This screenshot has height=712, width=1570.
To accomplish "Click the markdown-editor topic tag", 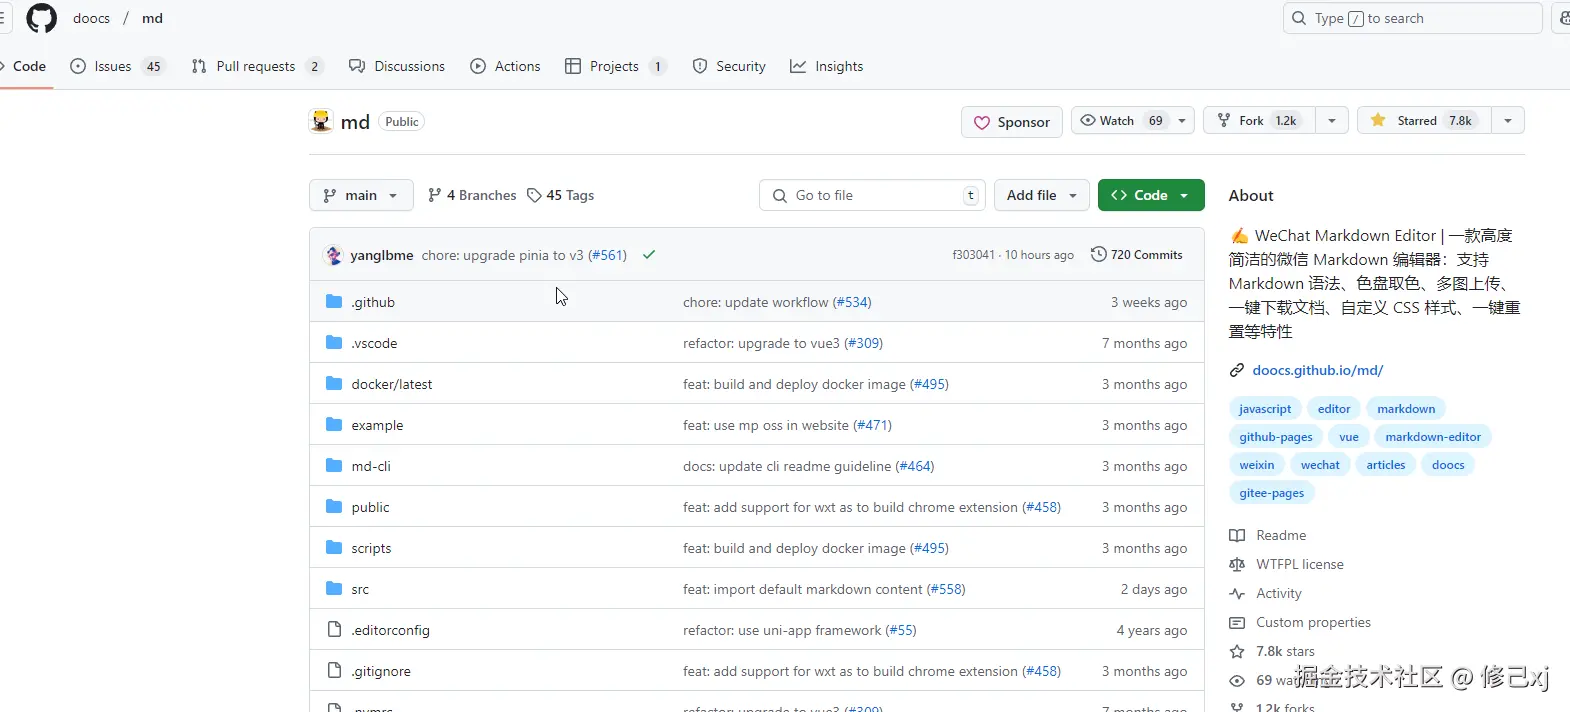I will [x=1432, y=437].
